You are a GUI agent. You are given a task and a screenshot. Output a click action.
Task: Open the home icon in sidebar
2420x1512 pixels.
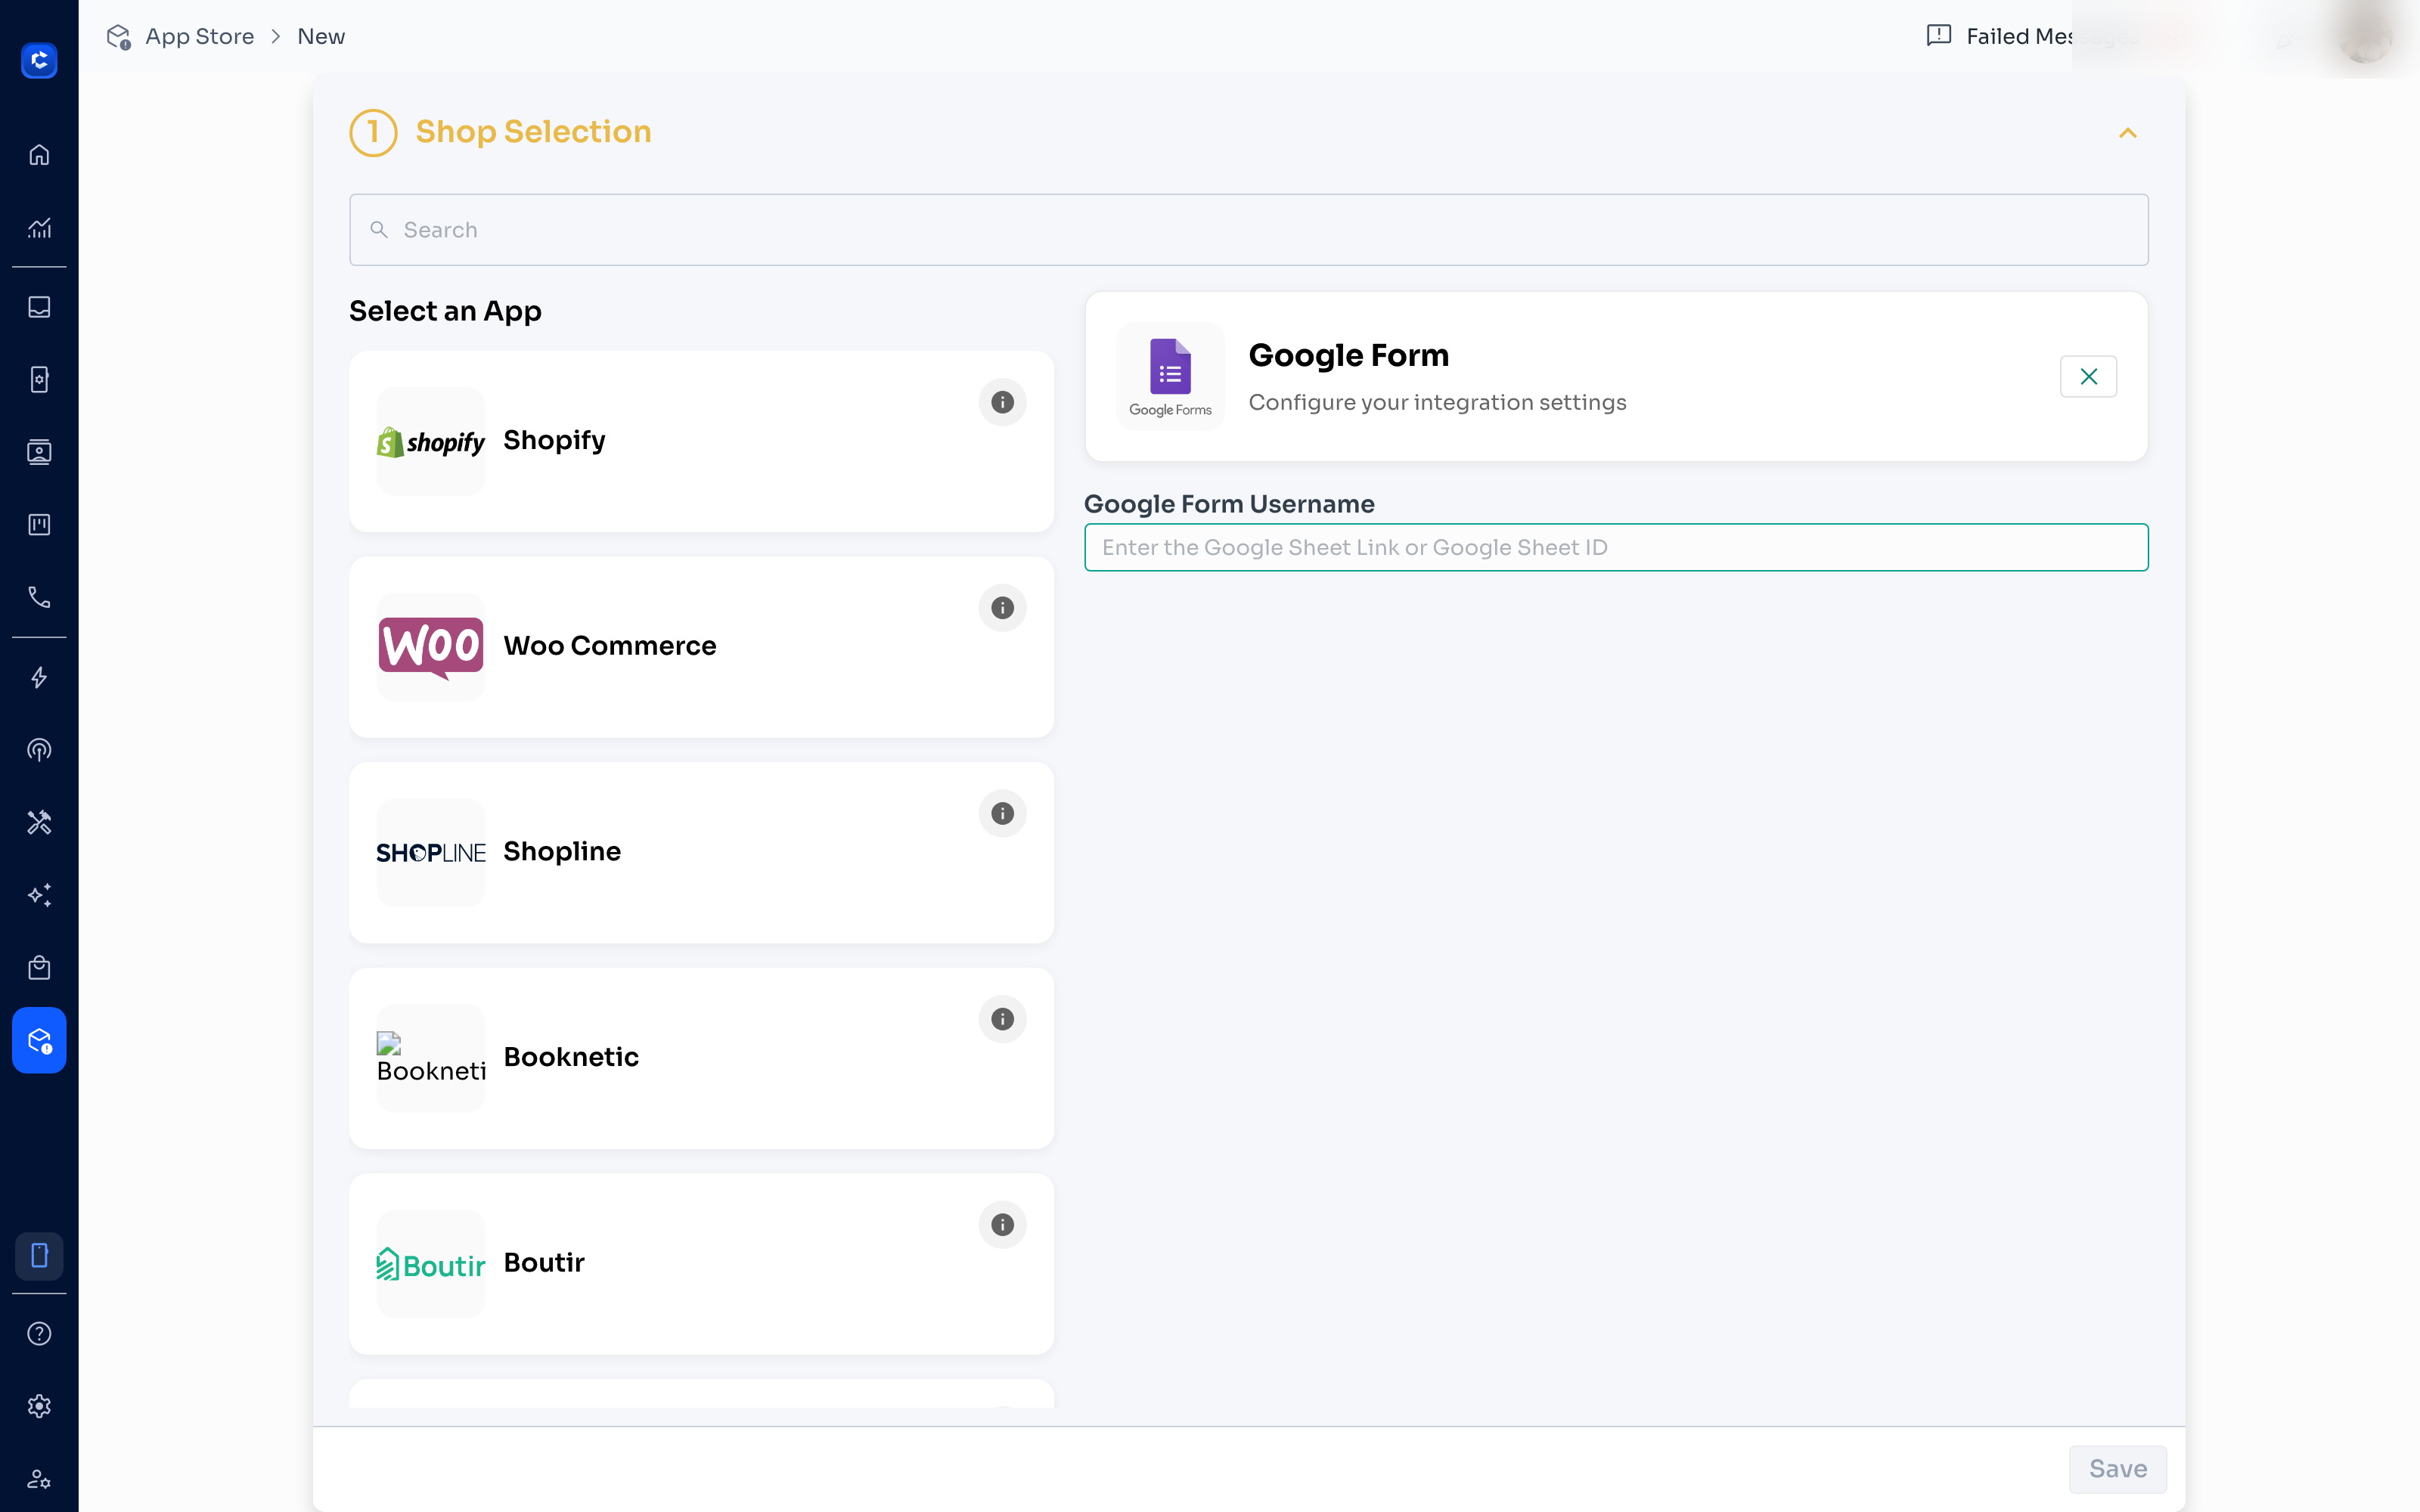[39, 155]
